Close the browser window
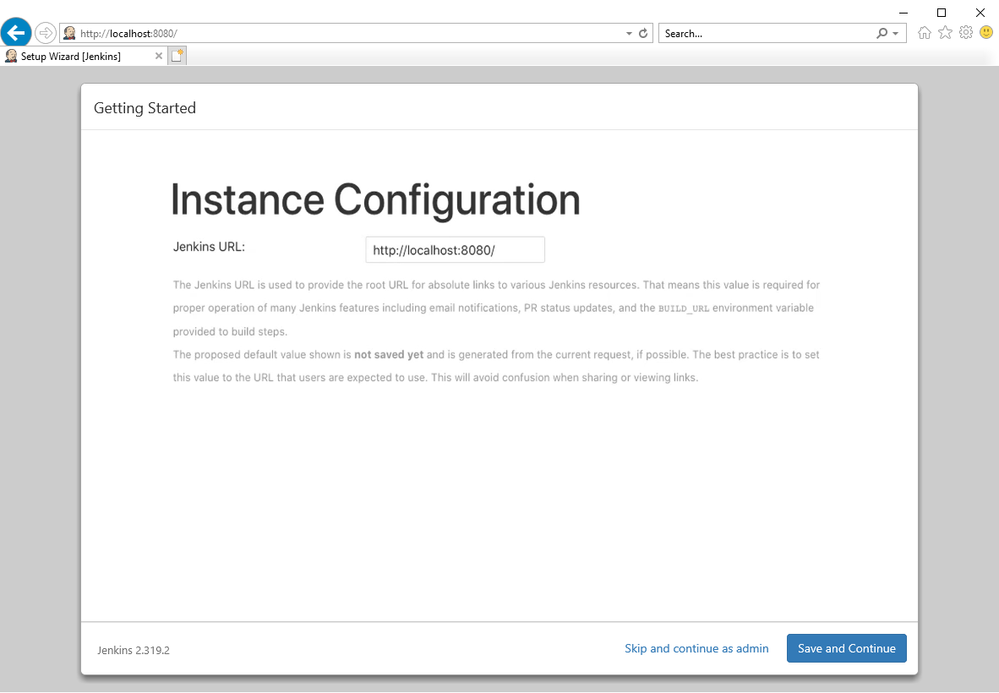This screenshot has width=999, height=693. tap(981, 13)
